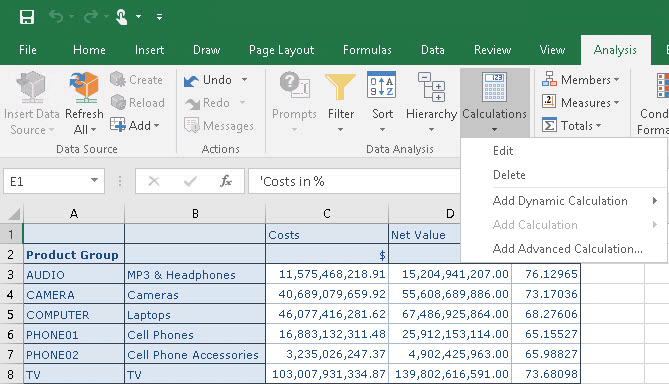The height and width of the screenshot is (384, 669).
Task: Click the Undo icon in Actions group
Action: (x=192, y=80)
